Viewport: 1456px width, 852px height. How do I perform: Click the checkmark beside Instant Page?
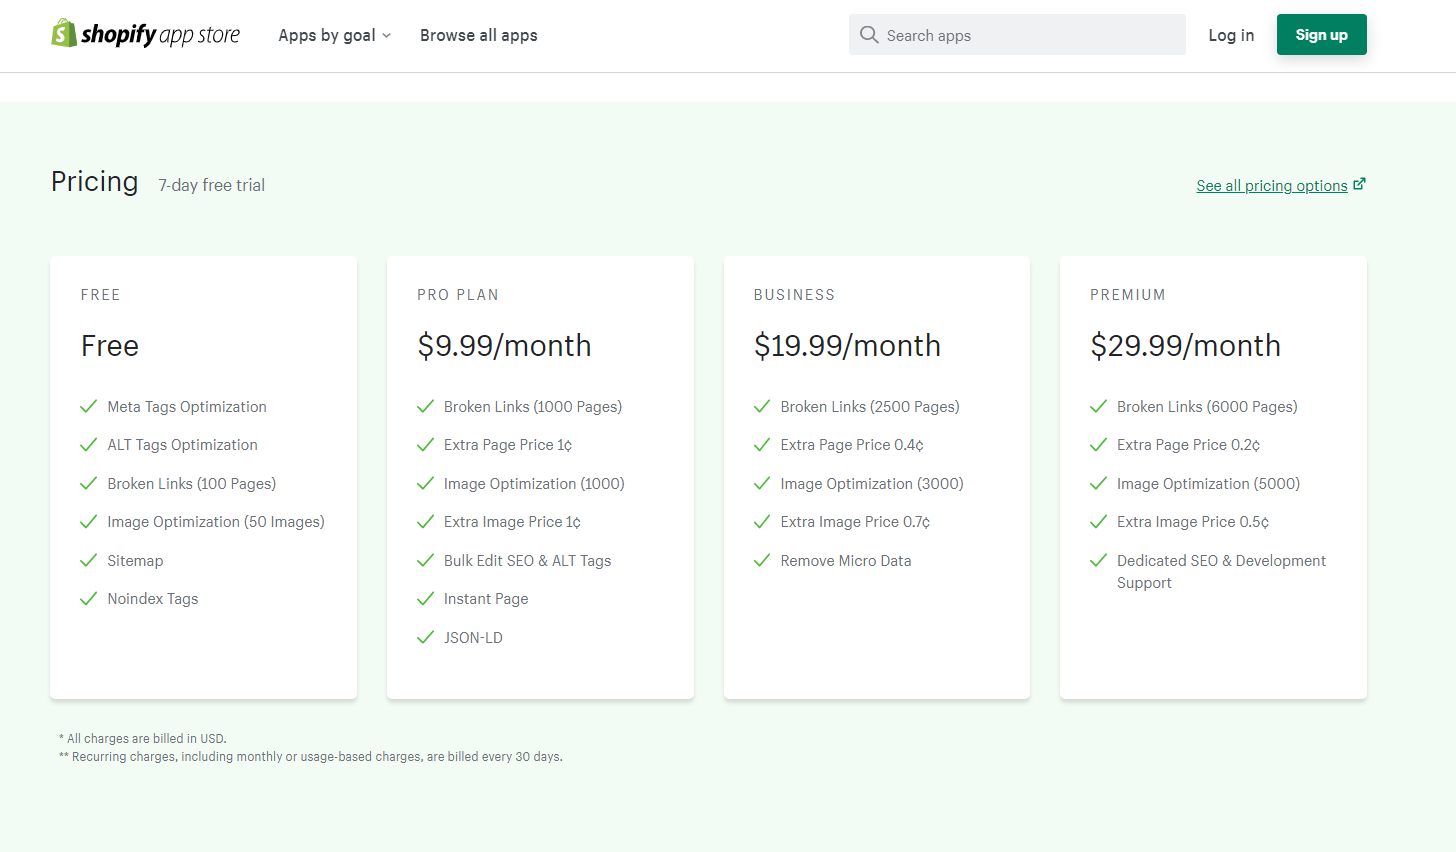(x=425, y=598)
